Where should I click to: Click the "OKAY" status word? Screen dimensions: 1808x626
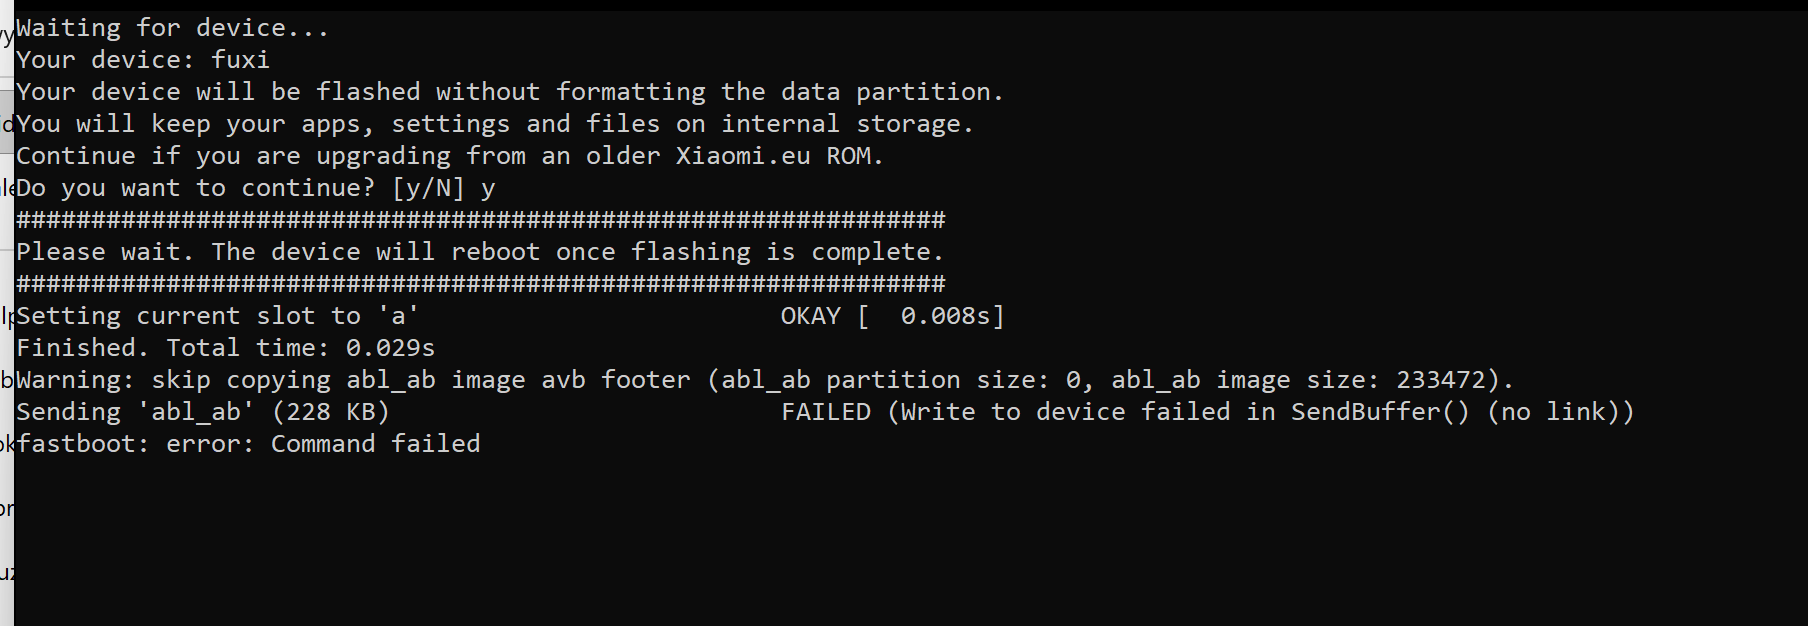click(810, 316)
